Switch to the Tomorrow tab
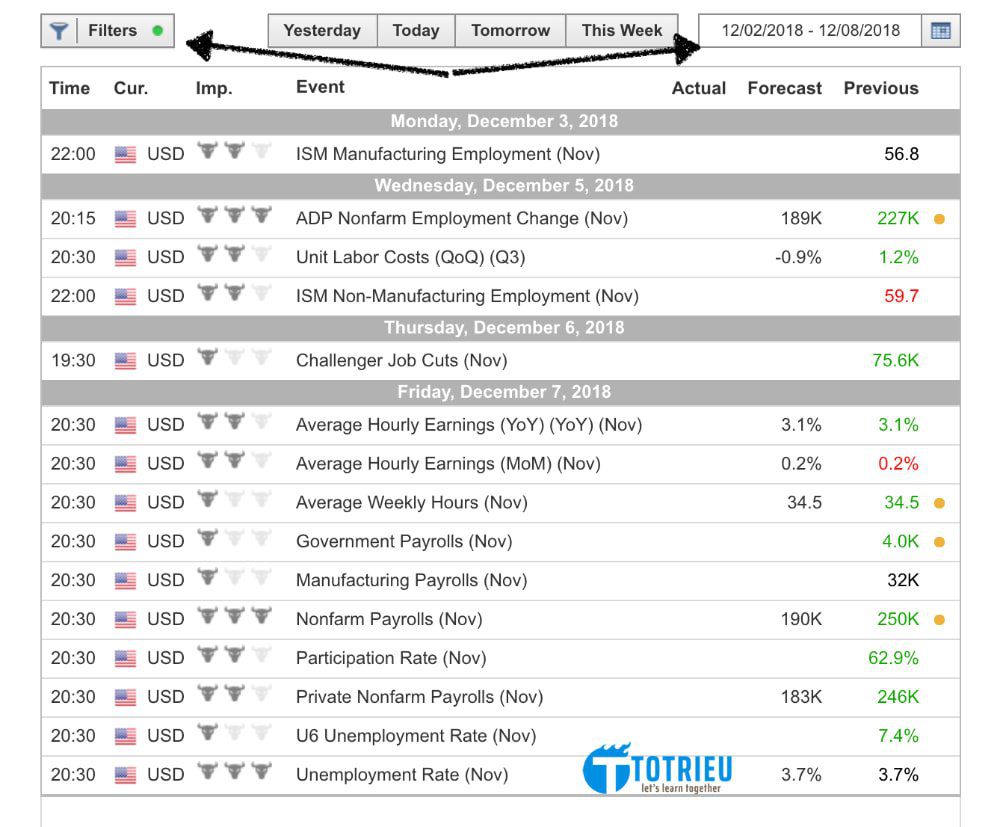Image resolution: width=1000 pixels, height=827 pixels. 510,30
